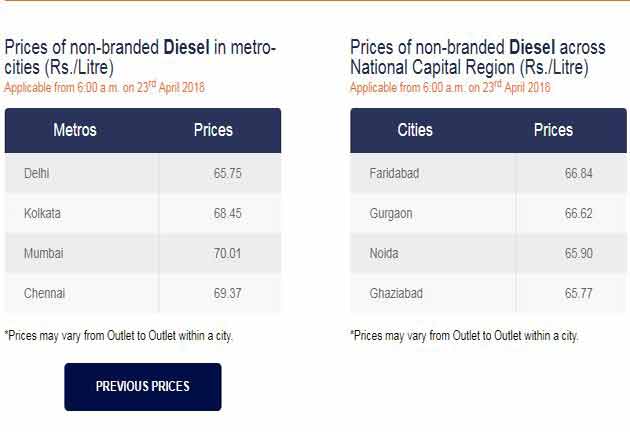Click Gurgaon diesel price 66.62
This screenshot has width=630, height=432.
(x=579, y=213)
